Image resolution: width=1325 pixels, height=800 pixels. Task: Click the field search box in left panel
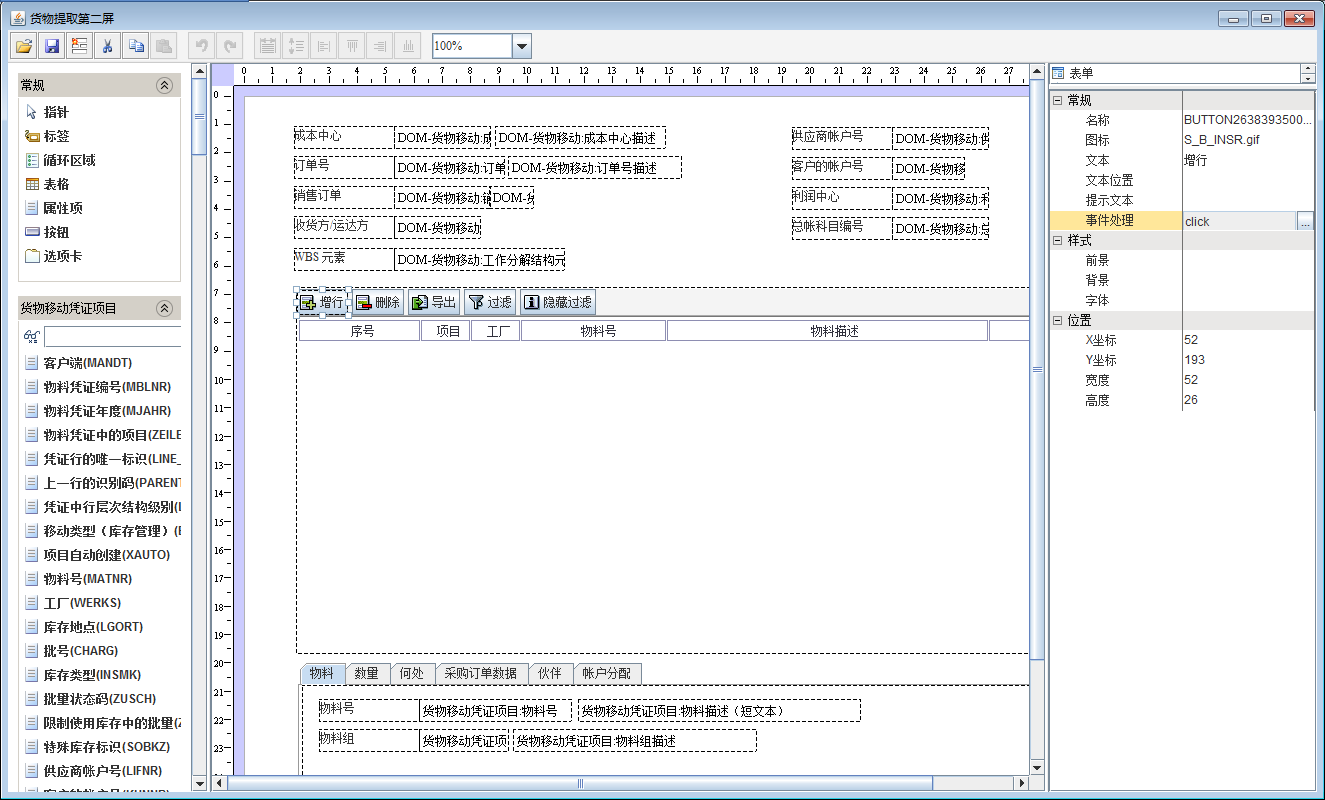click(112, 336)
